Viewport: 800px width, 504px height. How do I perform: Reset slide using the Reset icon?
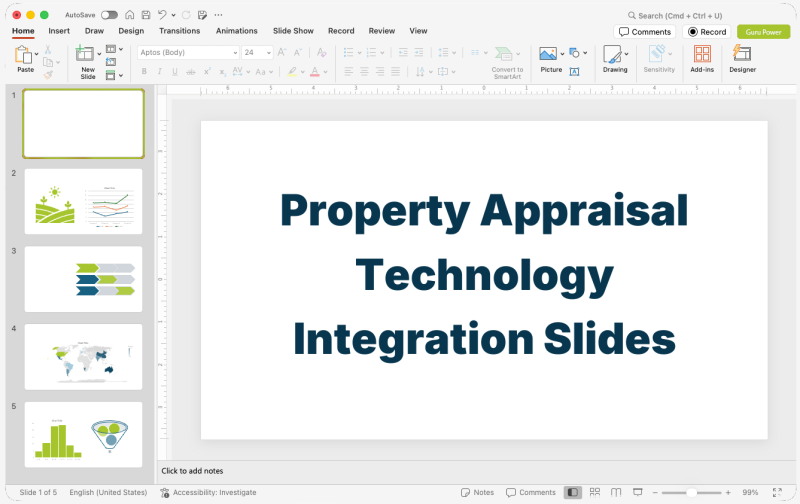coord(111,62)
